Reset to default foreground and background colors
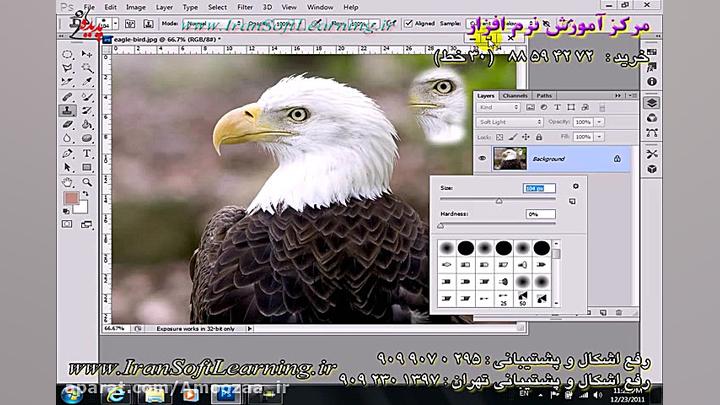 [x=67, y=211]
